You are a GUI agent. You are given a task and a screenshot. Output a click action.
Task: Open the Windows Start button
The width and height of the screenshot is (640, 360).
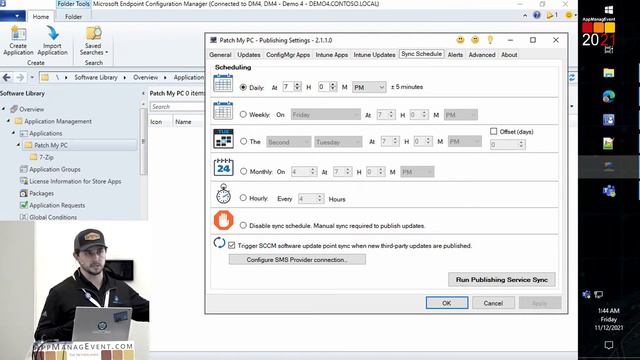609,9
